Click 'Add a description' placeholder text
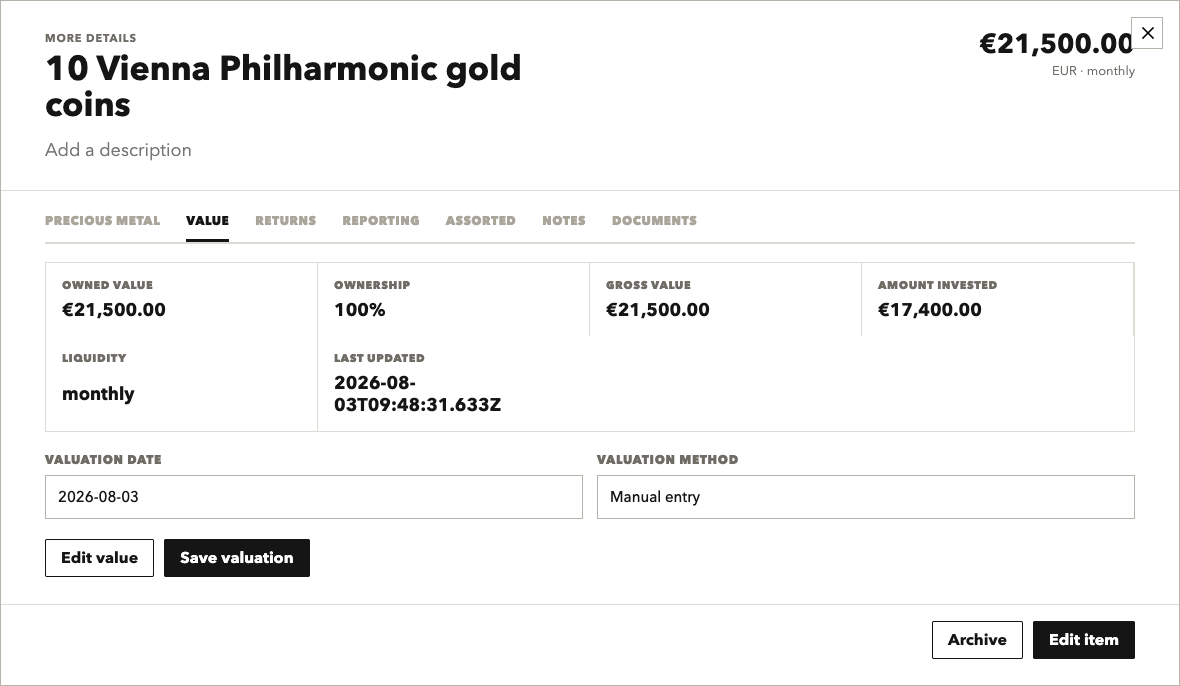 pyautogui.click(x=118, y=150)
